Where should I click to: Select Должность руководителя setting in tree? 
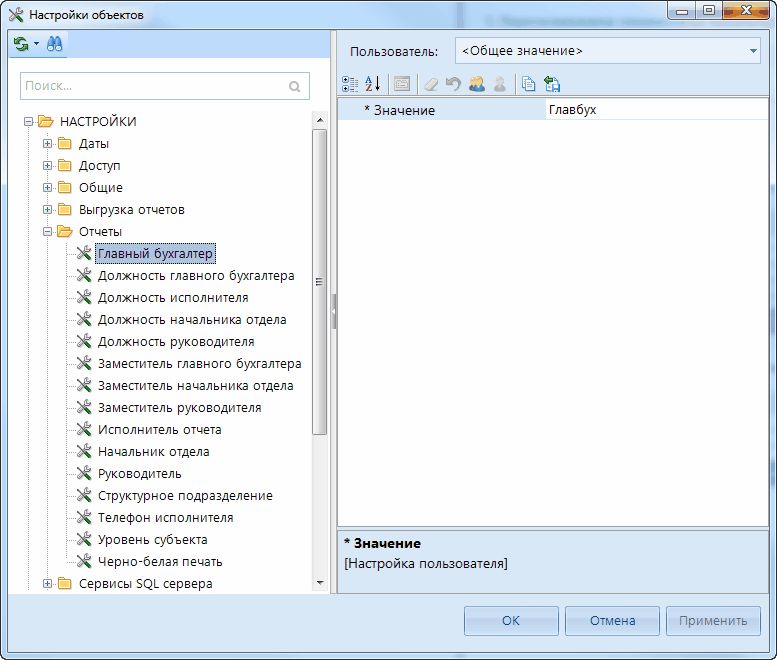[x=176, y=342]
